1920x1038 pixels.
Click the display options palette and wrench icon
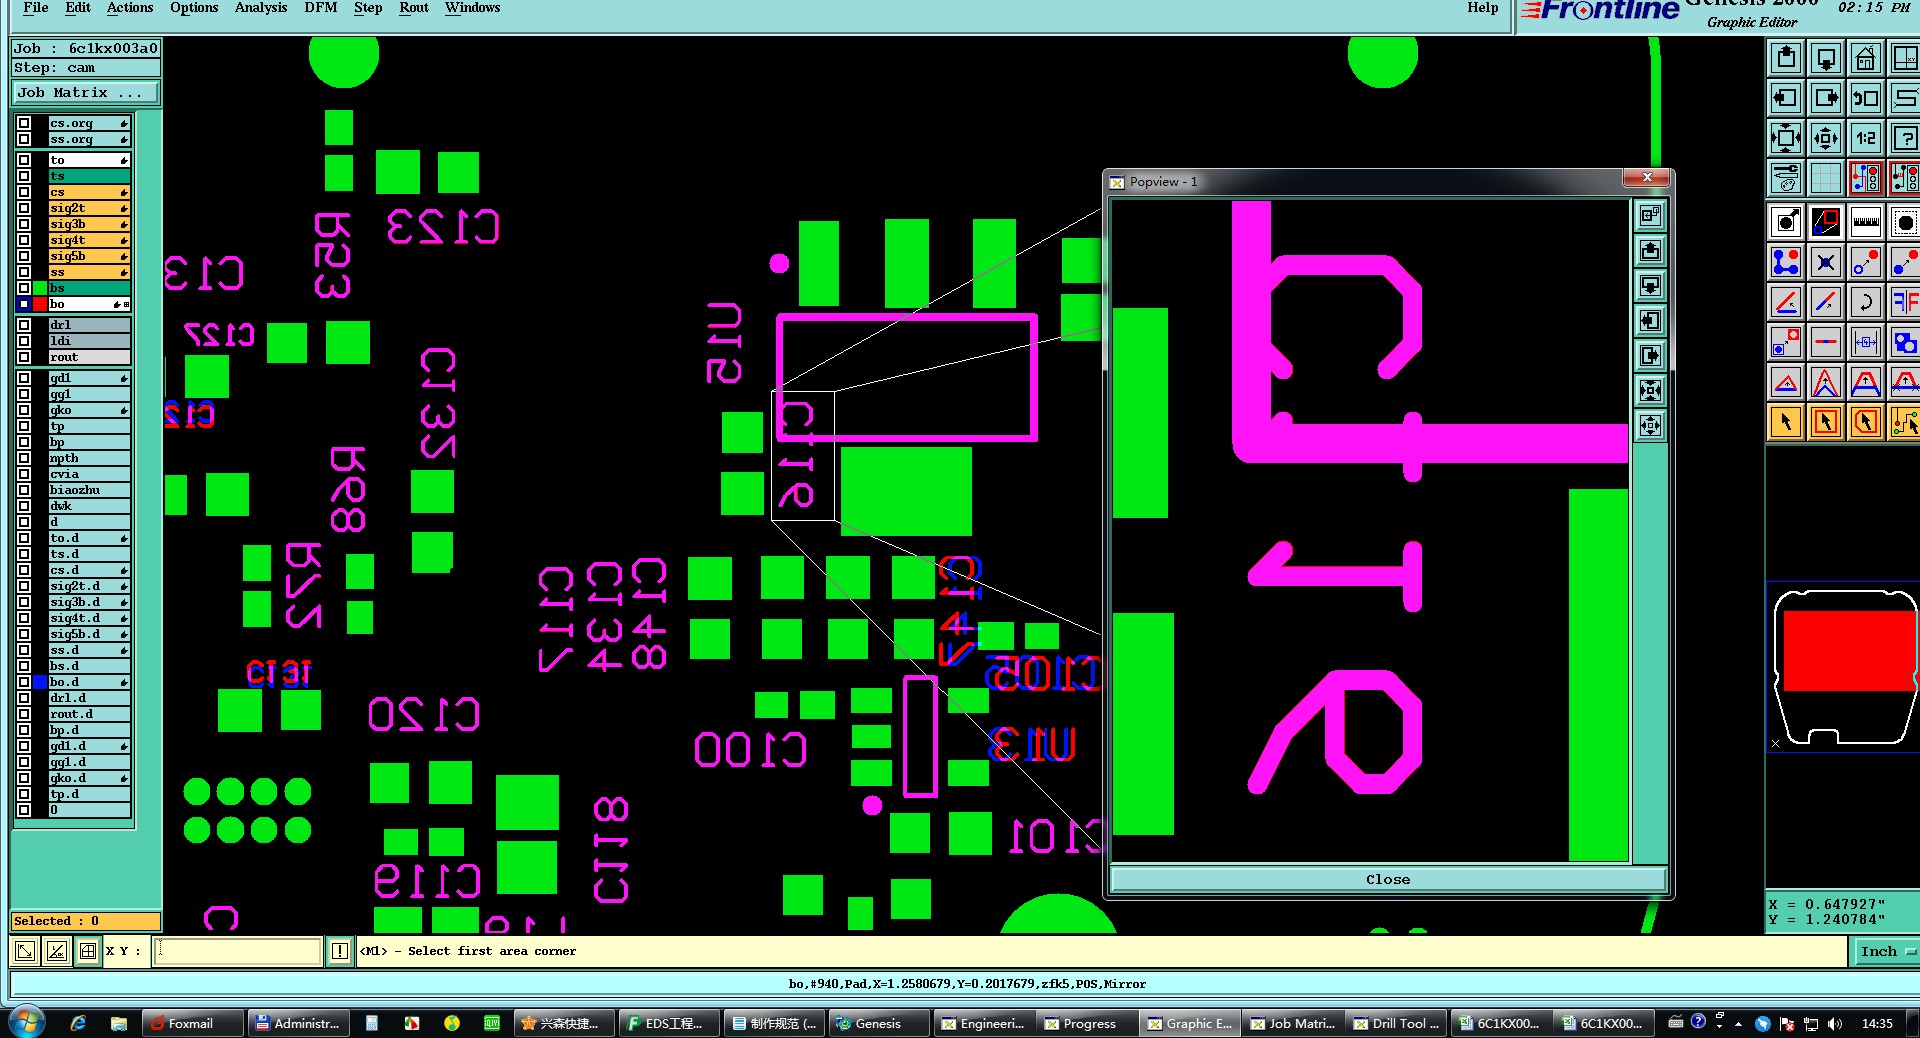point(1786,178)
